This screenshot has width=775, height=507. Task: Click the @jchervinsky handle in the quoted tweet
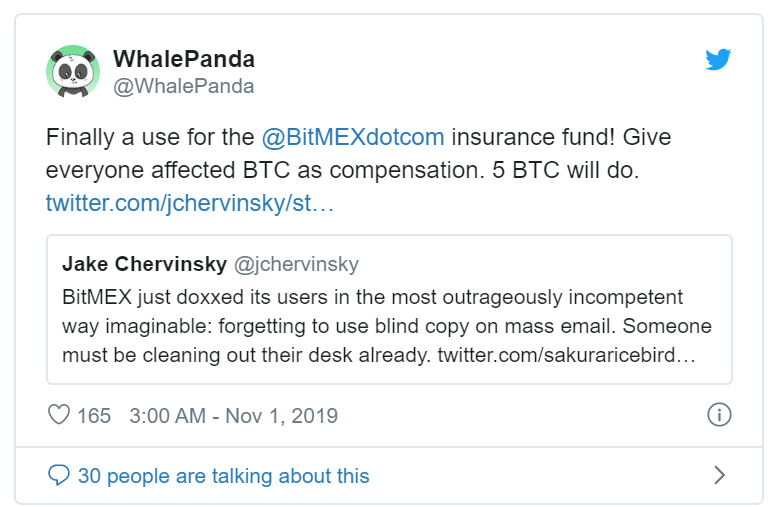click(x=296, y=264)
